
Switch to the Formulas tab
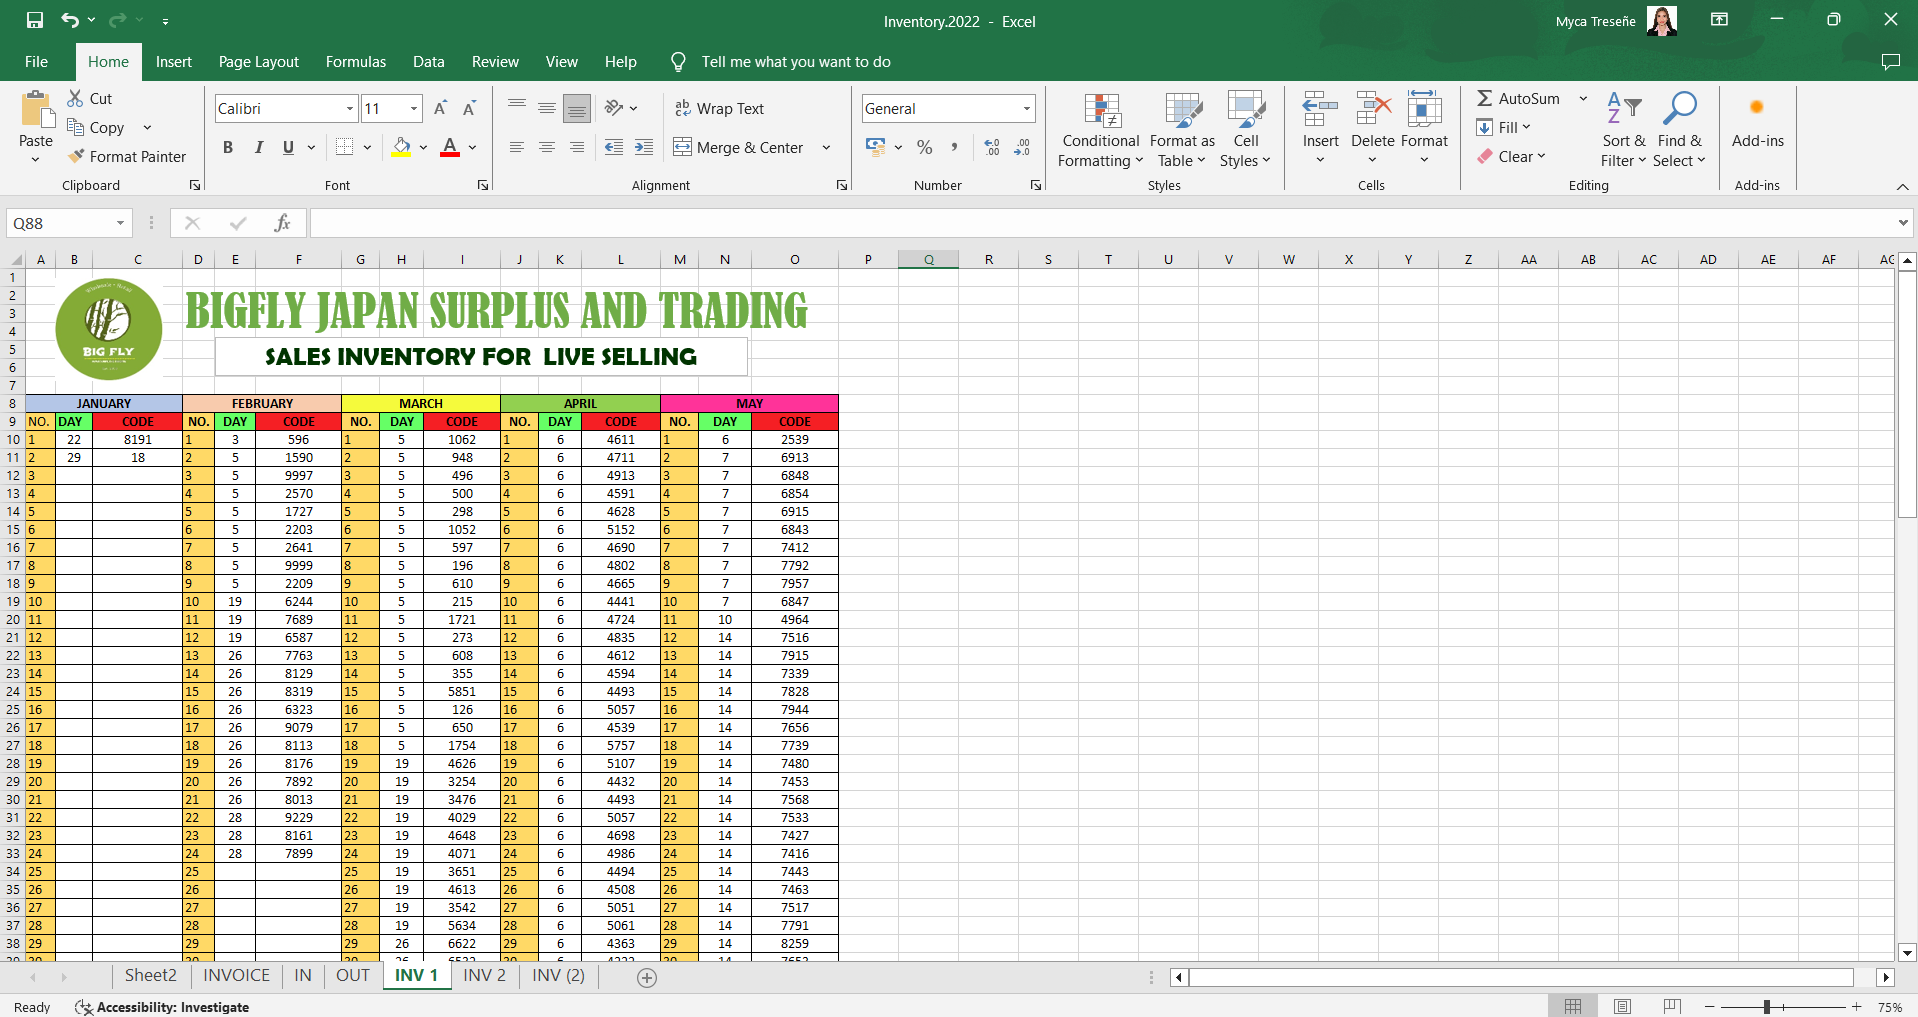[x=356, y=62]
